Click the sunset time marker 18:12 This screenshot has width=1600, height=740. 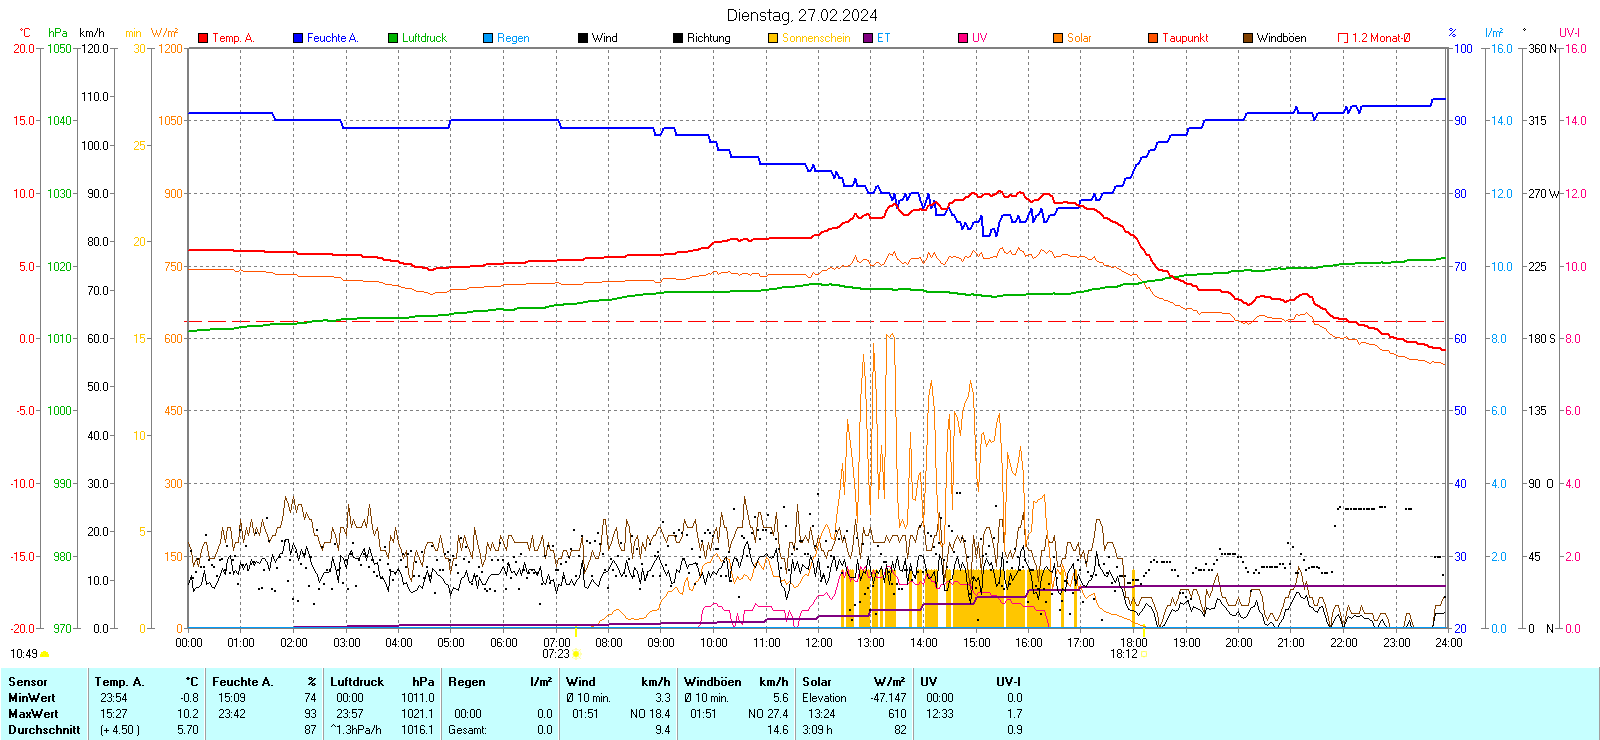pos(1123,654)
